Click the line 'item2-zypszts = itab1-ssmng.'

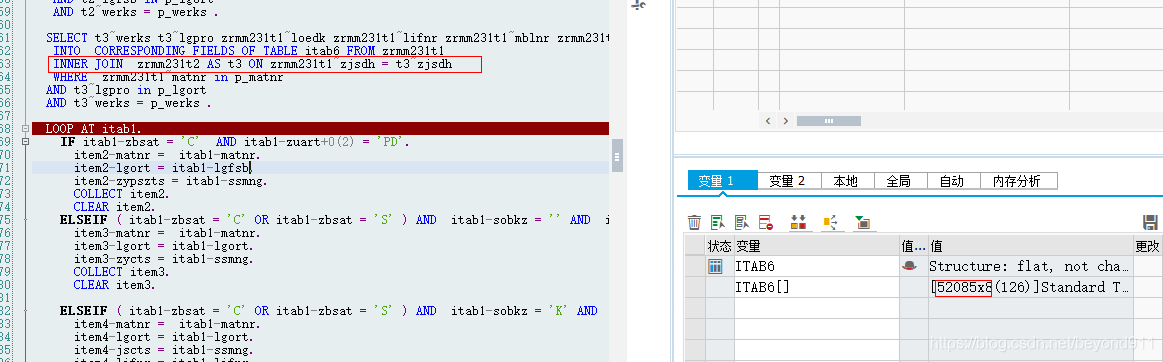click(x=171, y=181)
